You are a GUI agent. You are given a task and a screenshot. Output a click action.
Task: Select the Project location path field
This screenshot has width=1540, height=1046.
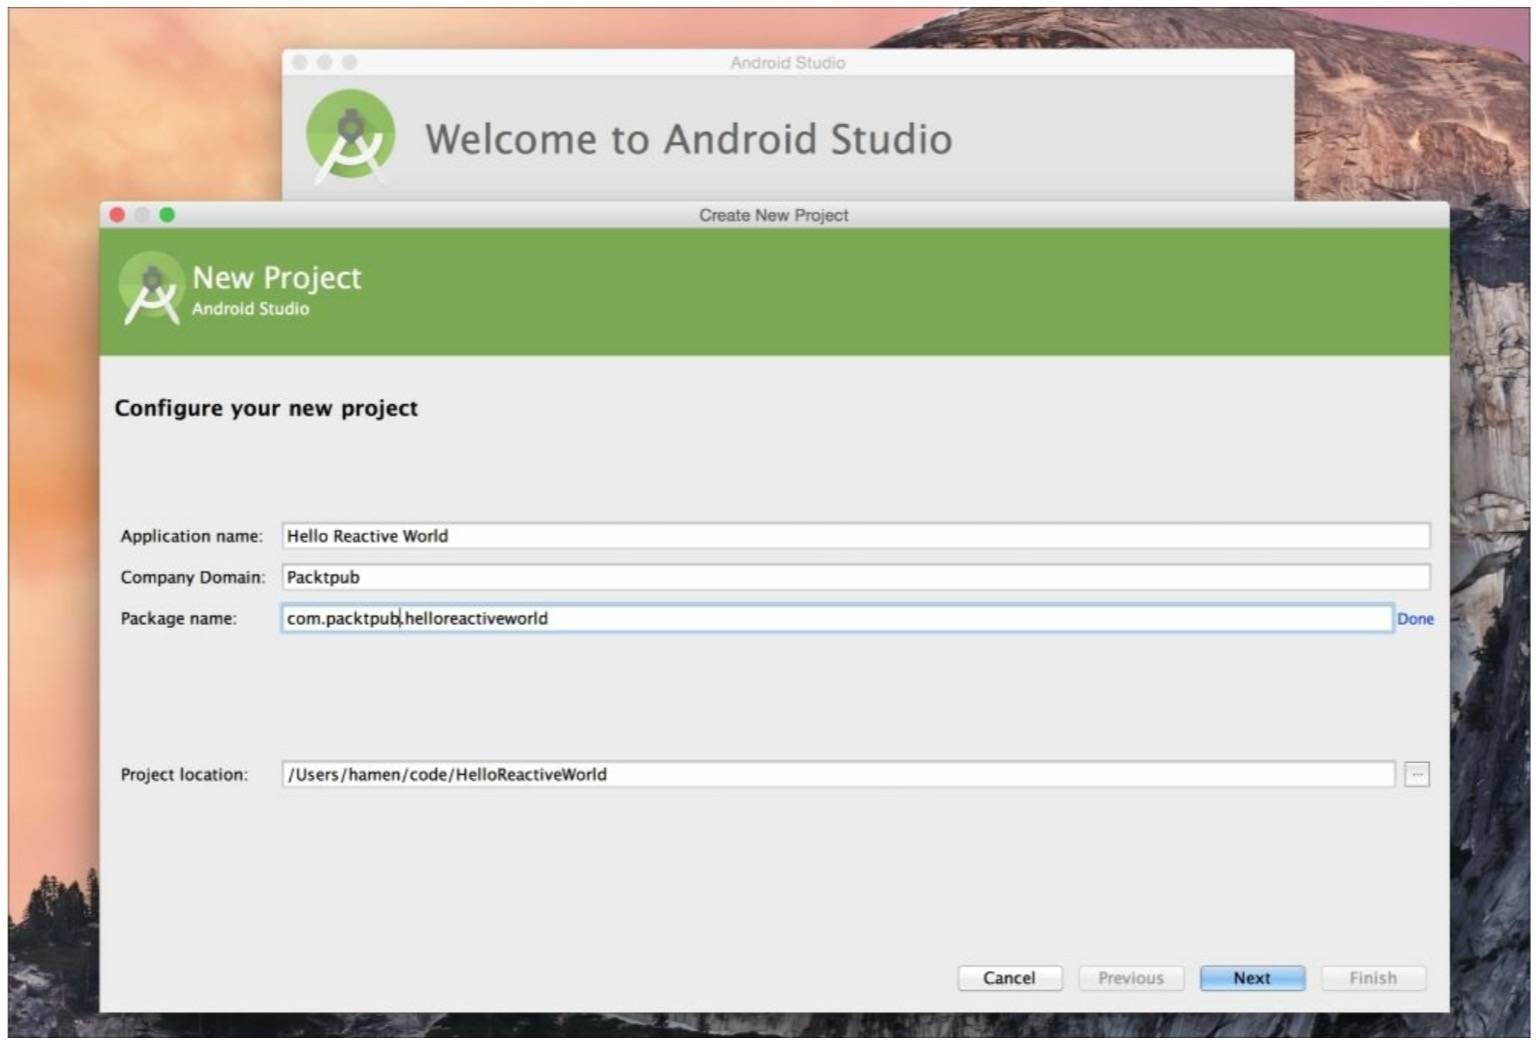pos(837,774)
